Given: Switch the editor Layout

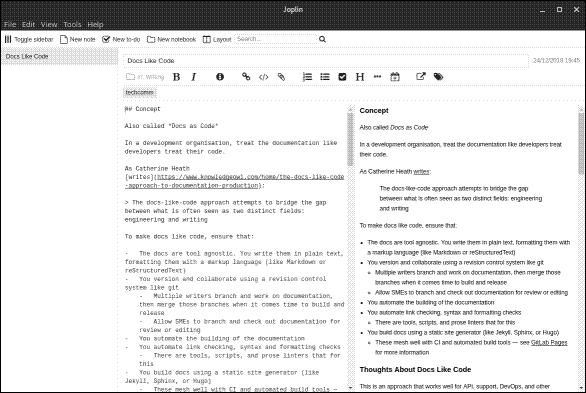Looking at the screenshot, I should point(217,39).
